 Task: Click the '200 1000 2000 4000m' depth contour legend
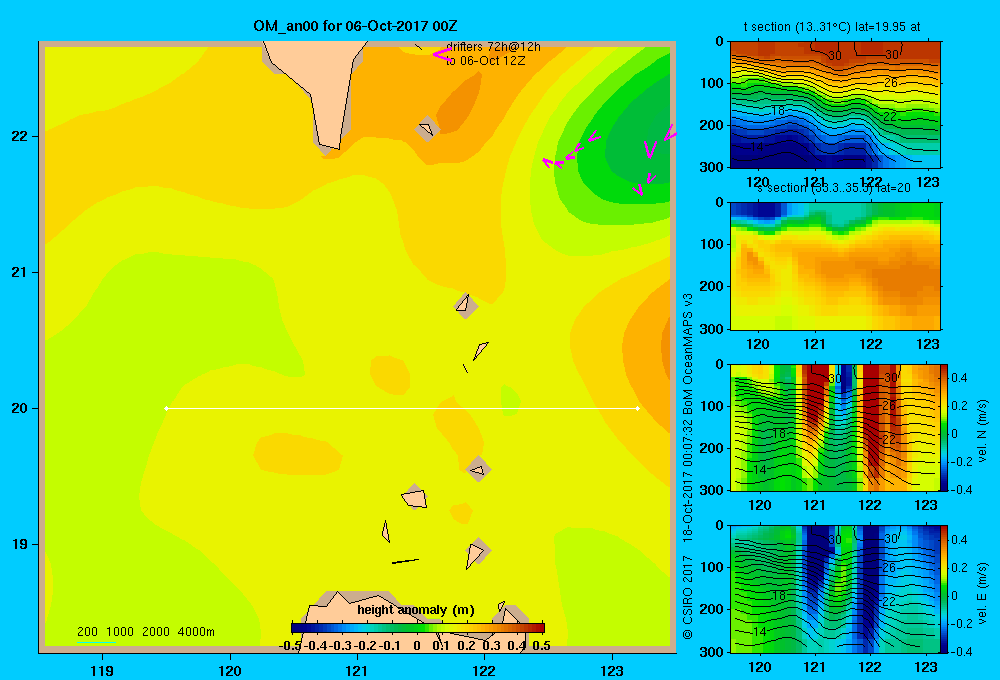145,632
